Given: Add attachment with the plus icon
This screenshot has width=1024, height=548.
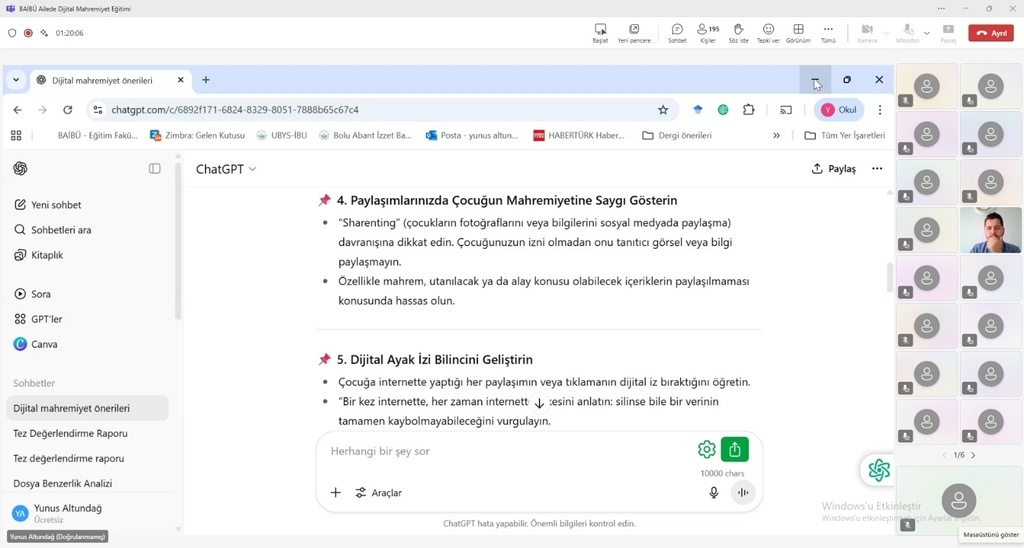Looking at the screenshot, I should point(336,492).
